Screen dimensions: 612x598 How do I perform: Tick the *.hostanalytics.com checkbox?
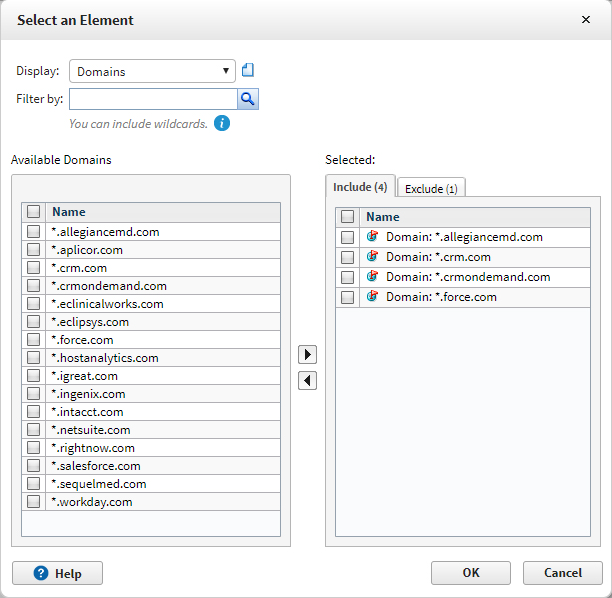[x=34, y=358]
